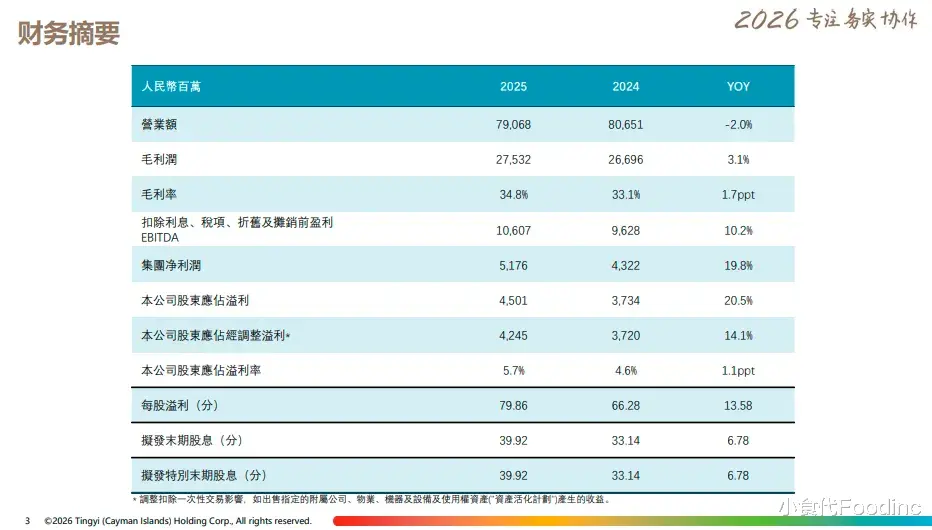This screenshot has width=932, height=530.
Task: Click EBITDA value 10,607
Action: [514, 231]
